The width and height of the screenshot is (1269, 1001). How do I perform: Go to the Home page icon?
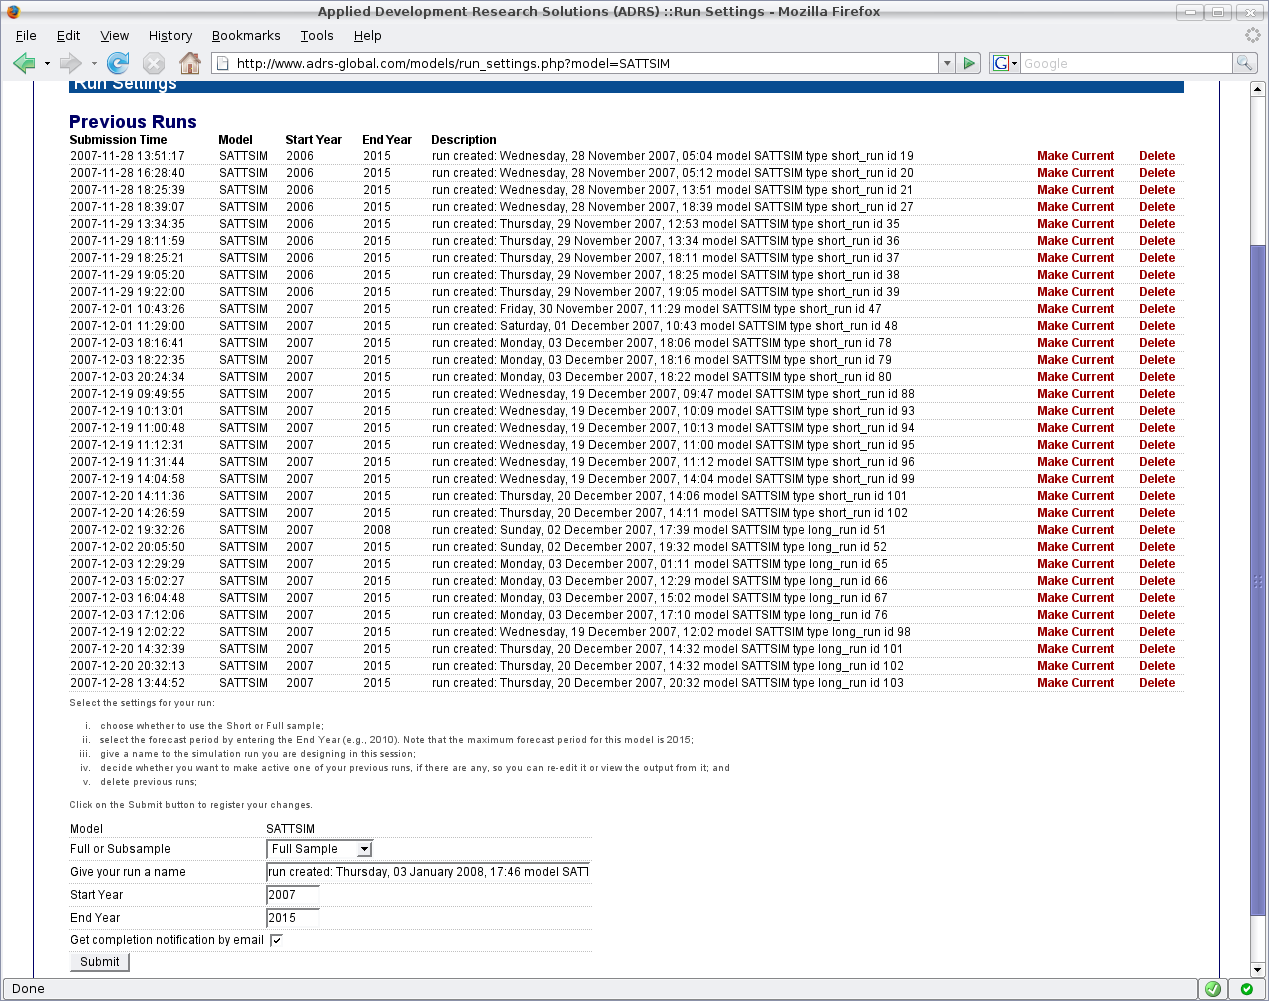coord(190,63)
